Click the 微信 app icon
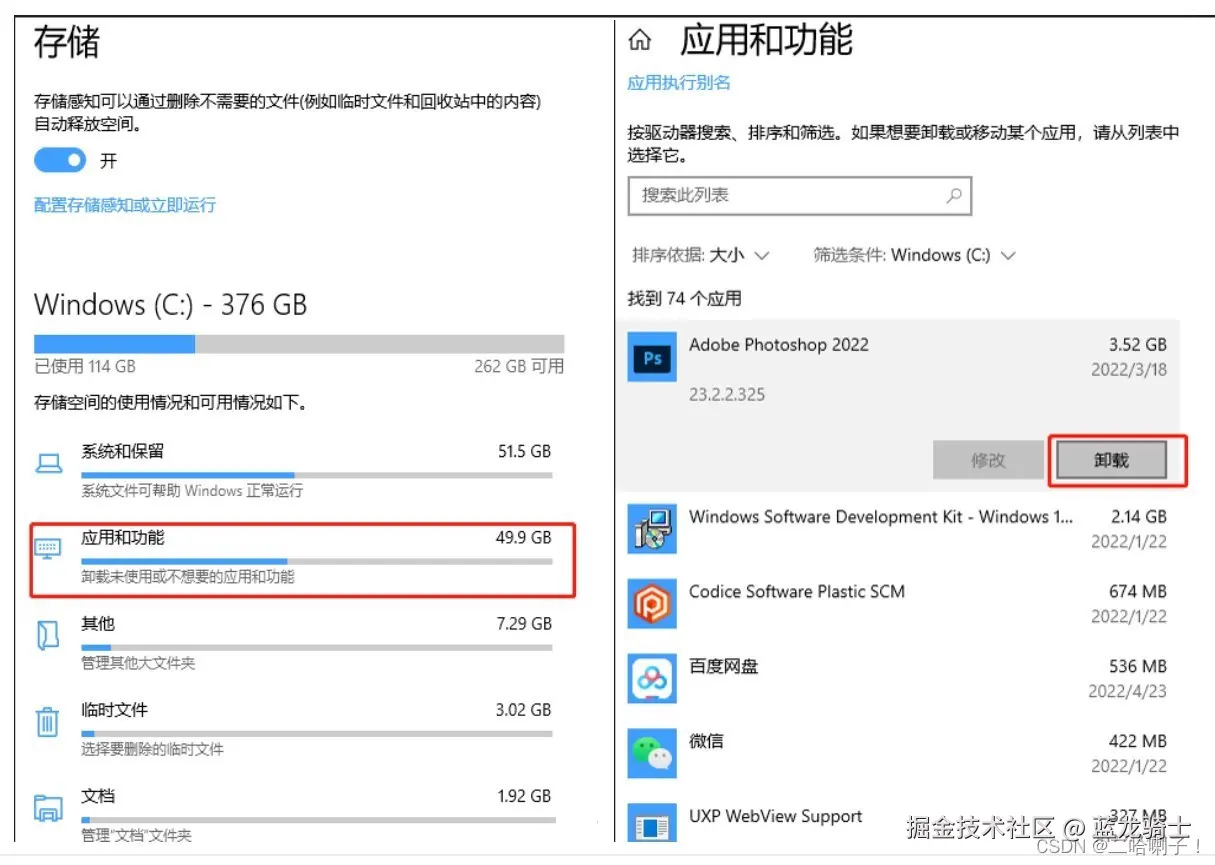Screen dimensions: 1215x865 [652, 753]
